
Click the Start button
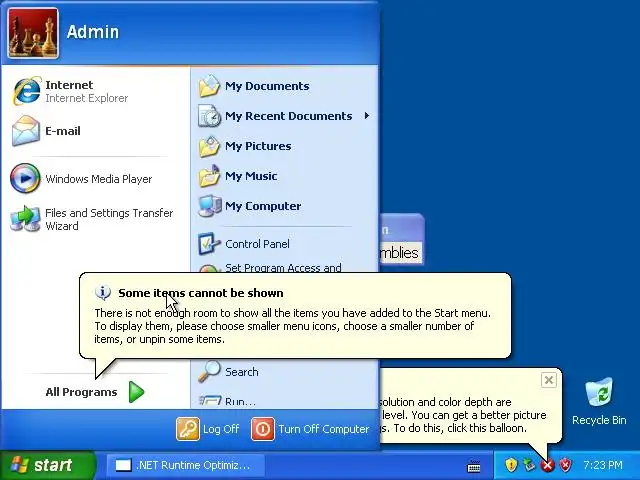coord(48,465)
